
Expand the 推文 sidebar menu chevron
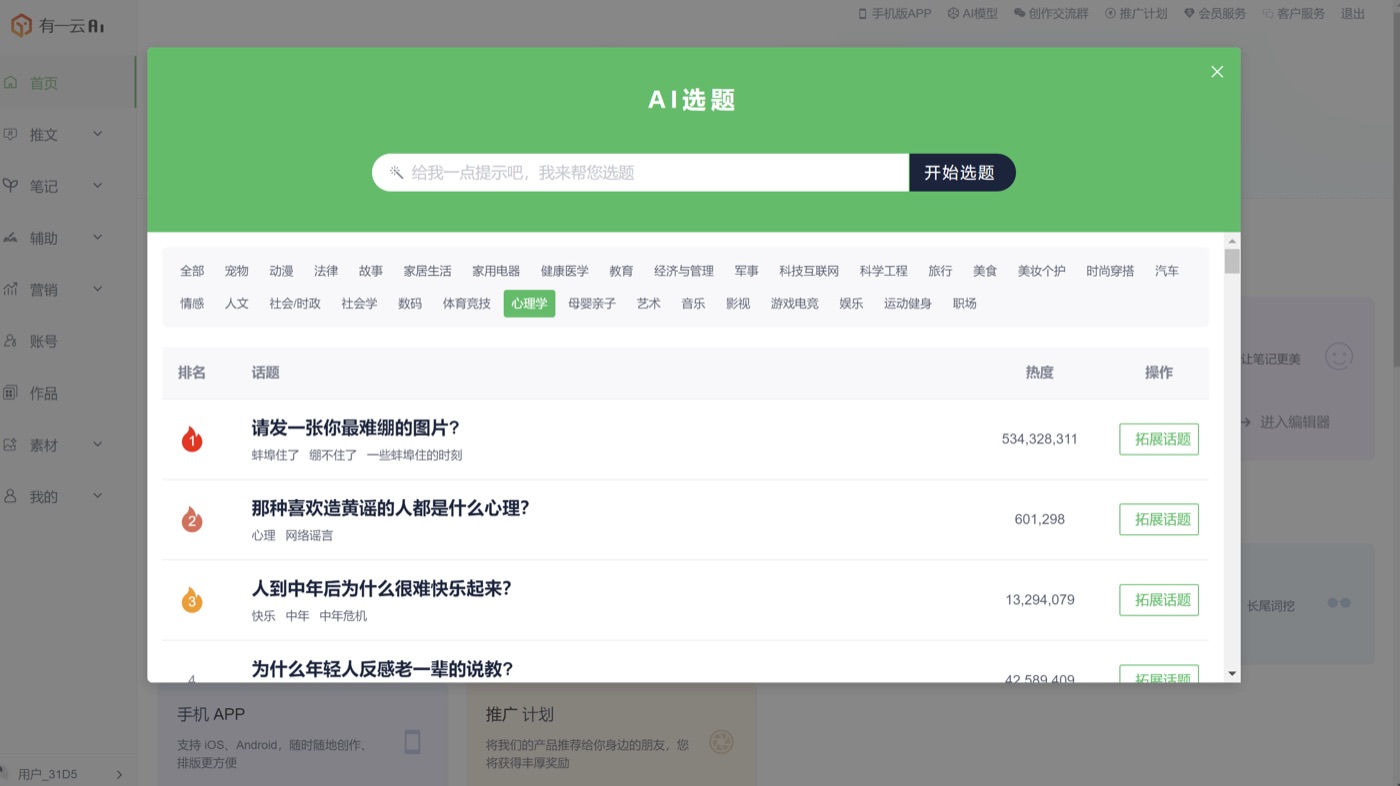tap(97, 134)
